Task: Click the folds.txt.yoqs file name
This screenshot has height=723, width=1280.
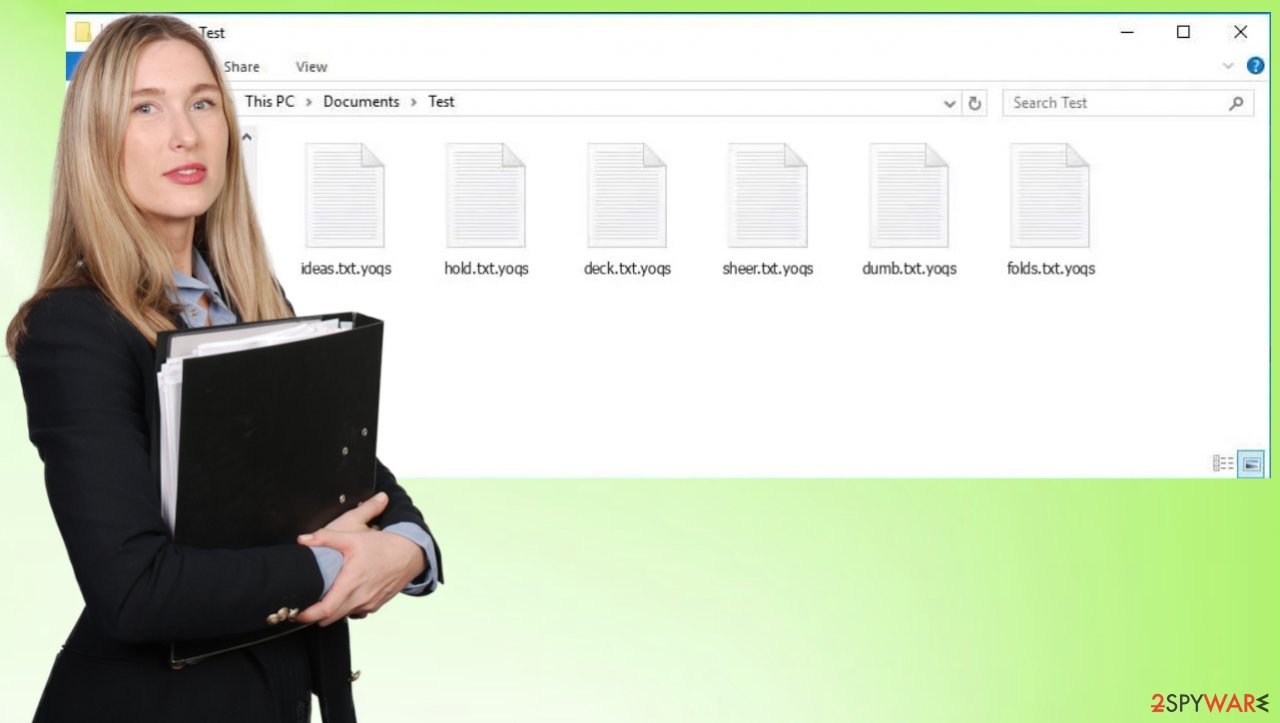Action: [x=1051, y=269]
